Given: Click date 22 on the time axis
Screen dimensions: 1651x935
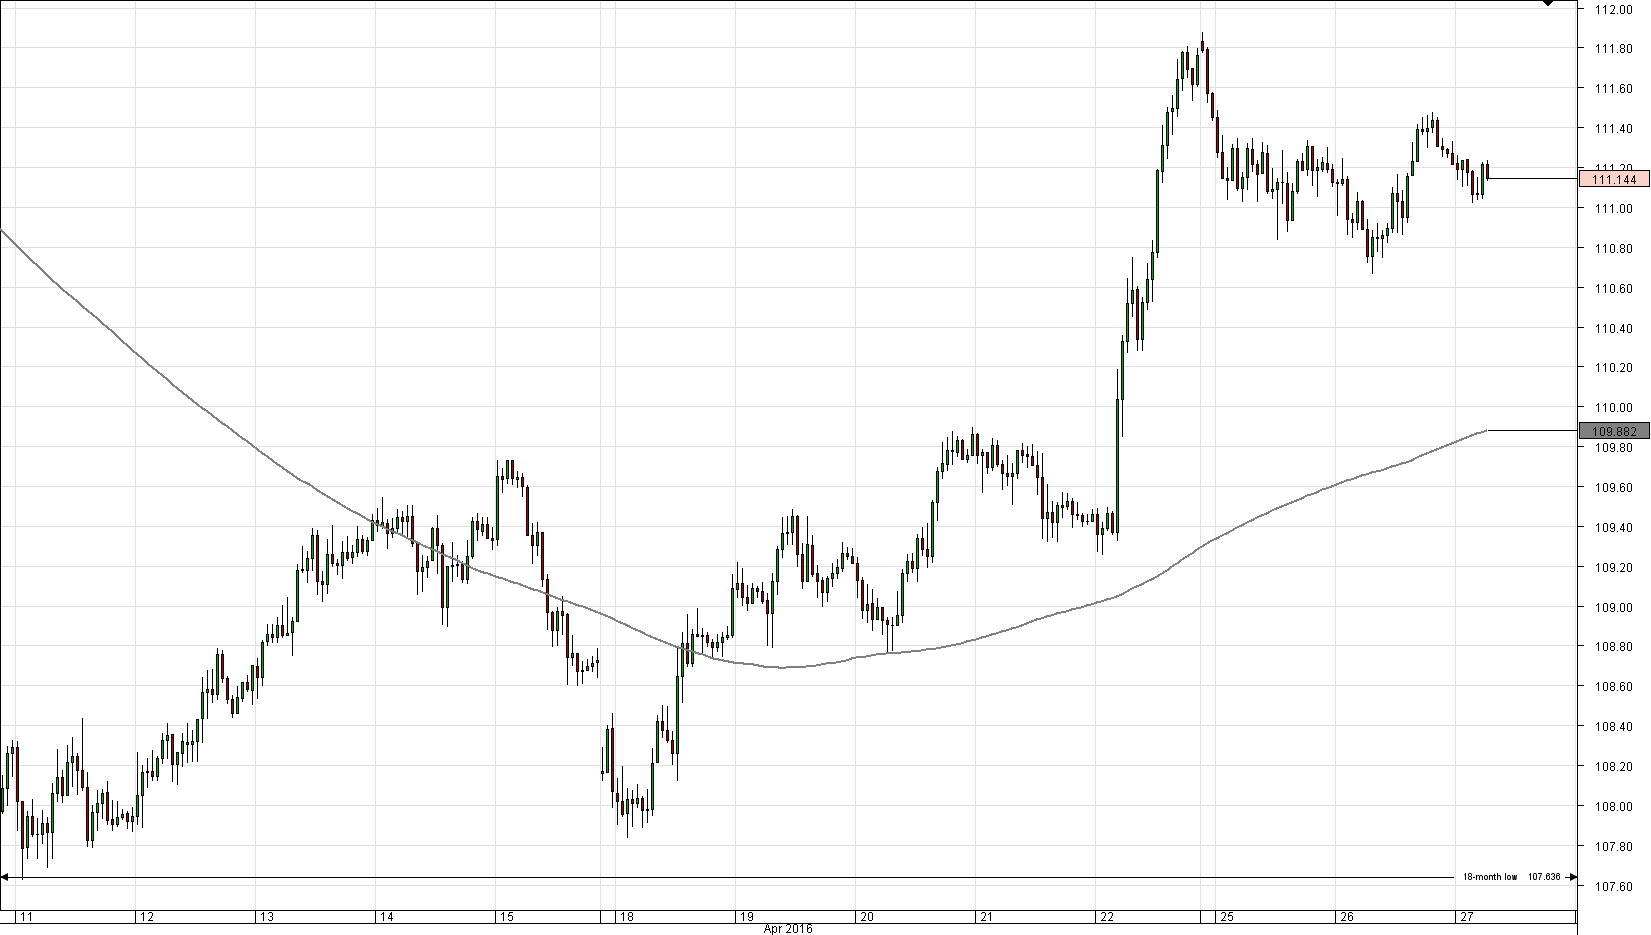Looking at the screenshot, I should 1106,917.
